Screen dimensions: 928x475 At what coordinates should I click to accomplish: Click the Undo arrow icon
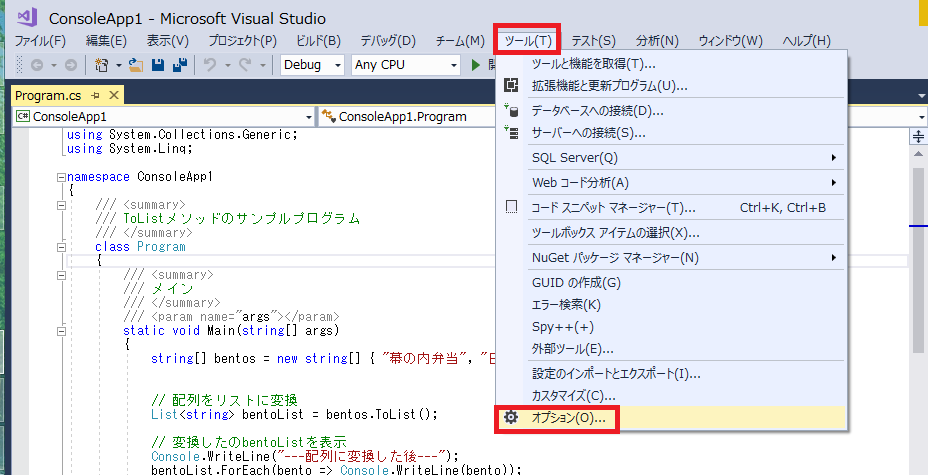pyautogui.click(x=210, y=65)
